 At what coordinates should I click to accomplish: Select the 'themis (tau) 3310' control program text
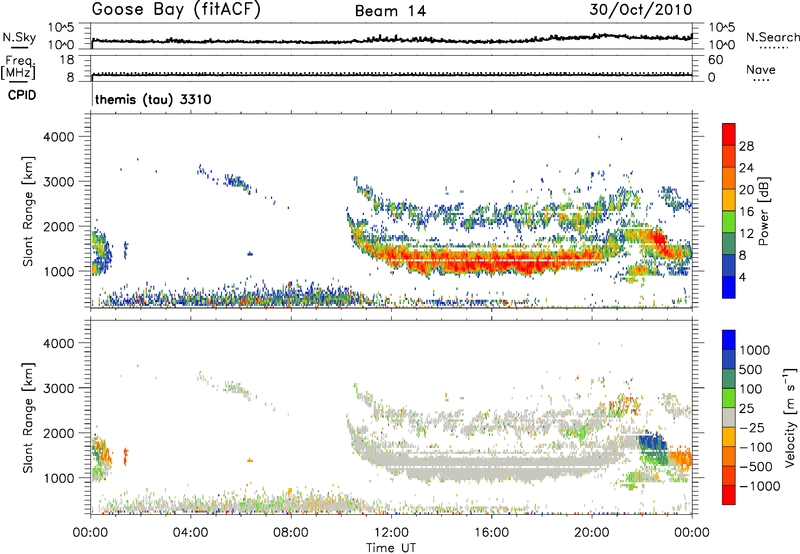[x=153, y=99]
